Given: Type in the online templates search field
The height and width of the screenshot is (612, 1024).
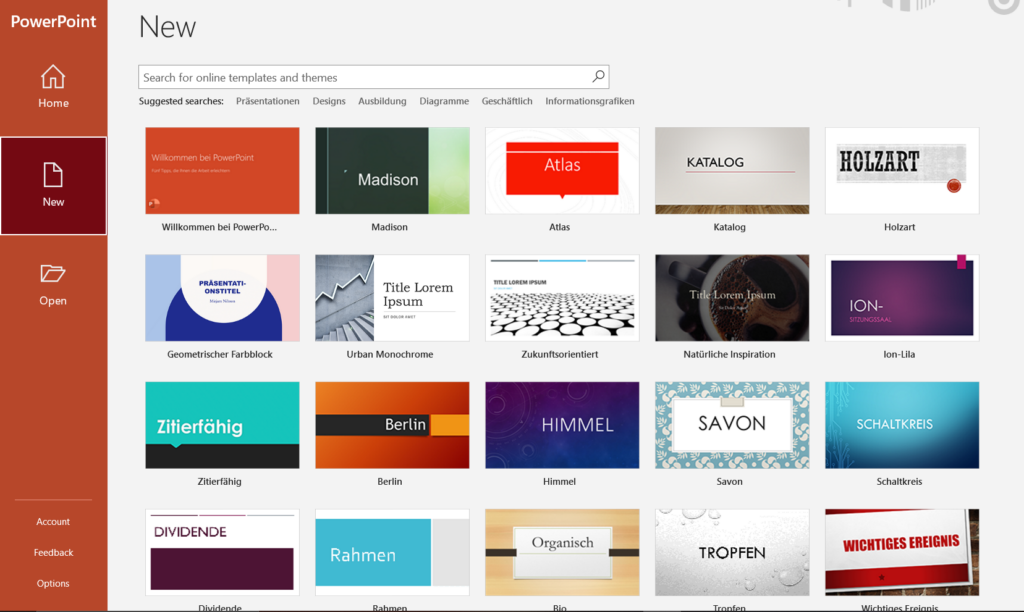Looking at the screenshot, I should (x=360, y=77).
